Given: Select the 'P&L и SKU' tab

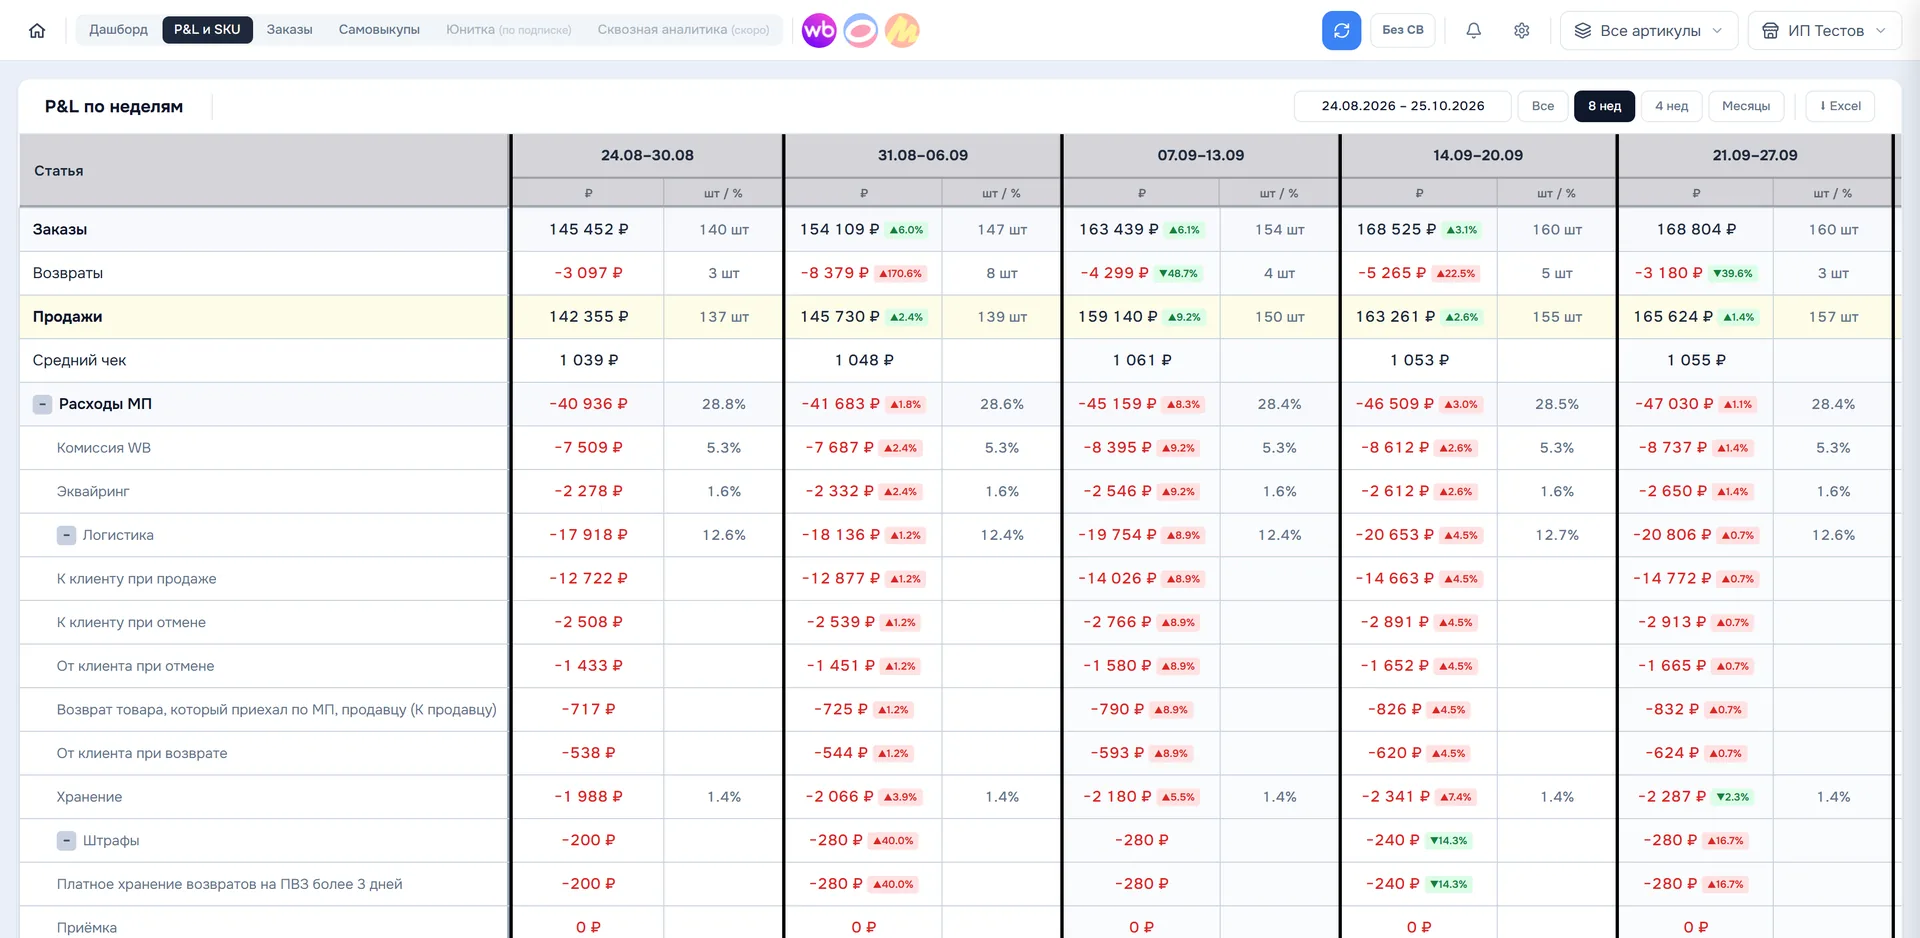Looking at the screenshot, I should pos(207,30).
